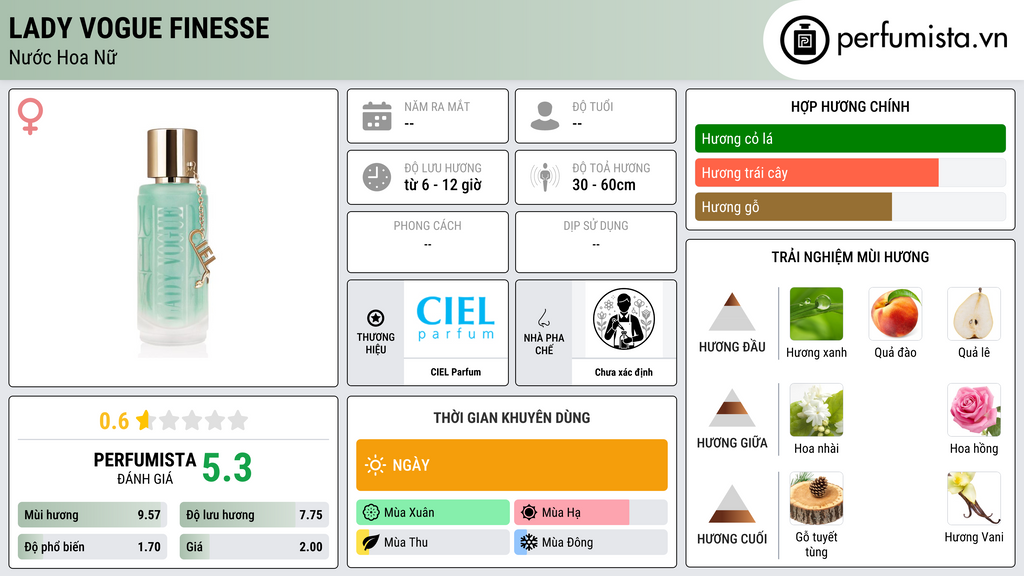Click the ĐỘ TUỔI label
Viewport: 1024px width, 576px height.
[593, 106]
